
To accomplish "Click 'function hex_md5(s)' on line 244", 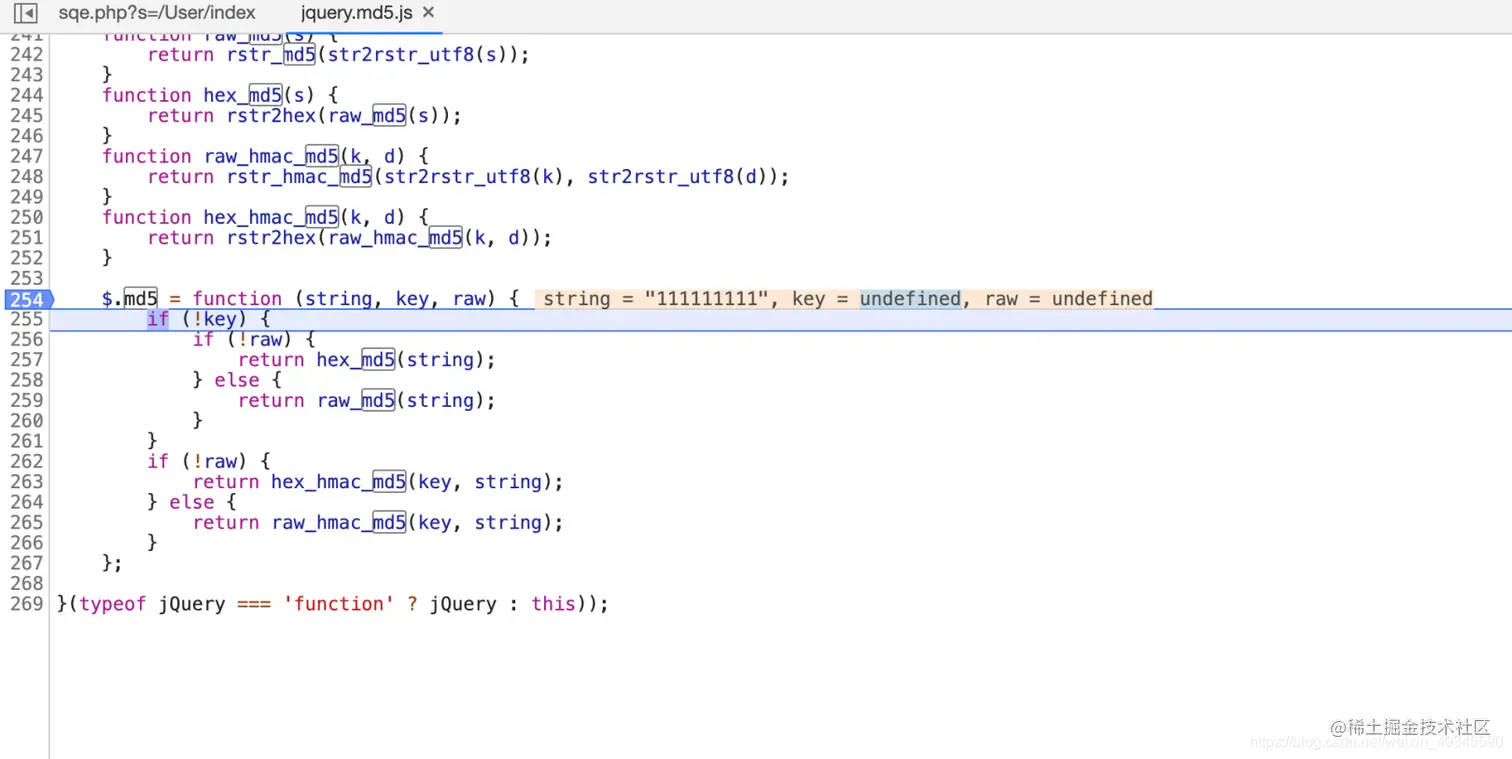I will [x=209, y=96].
